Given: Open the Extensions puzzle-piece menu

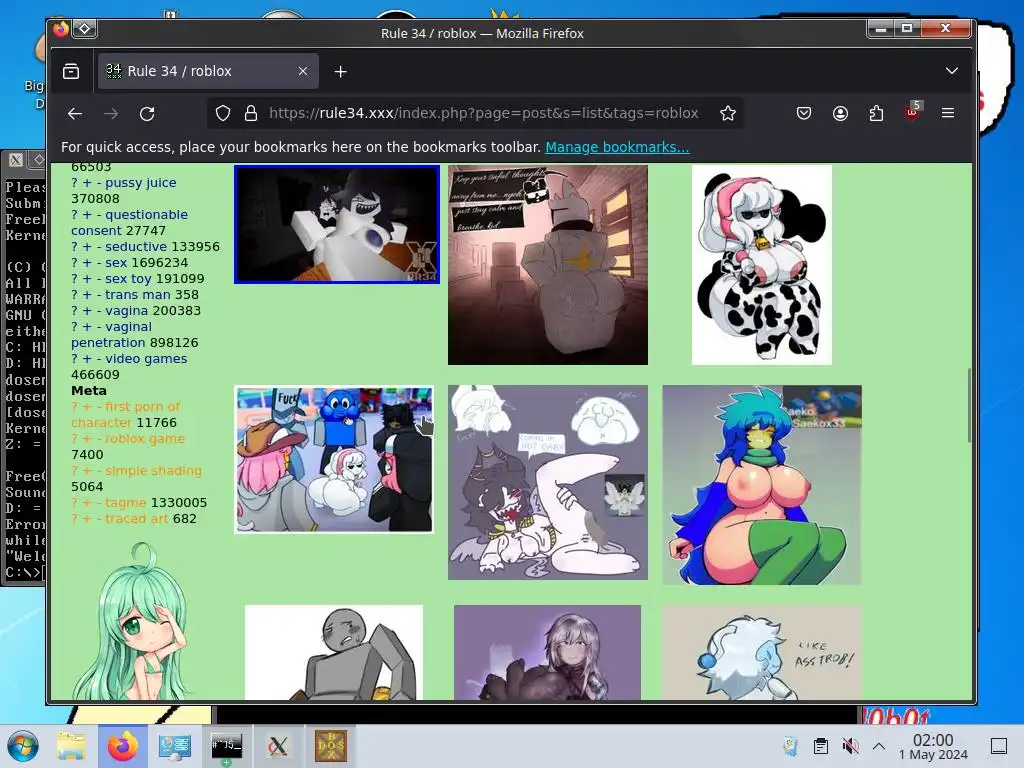Looking at the screenshot, I should (876, 114).
